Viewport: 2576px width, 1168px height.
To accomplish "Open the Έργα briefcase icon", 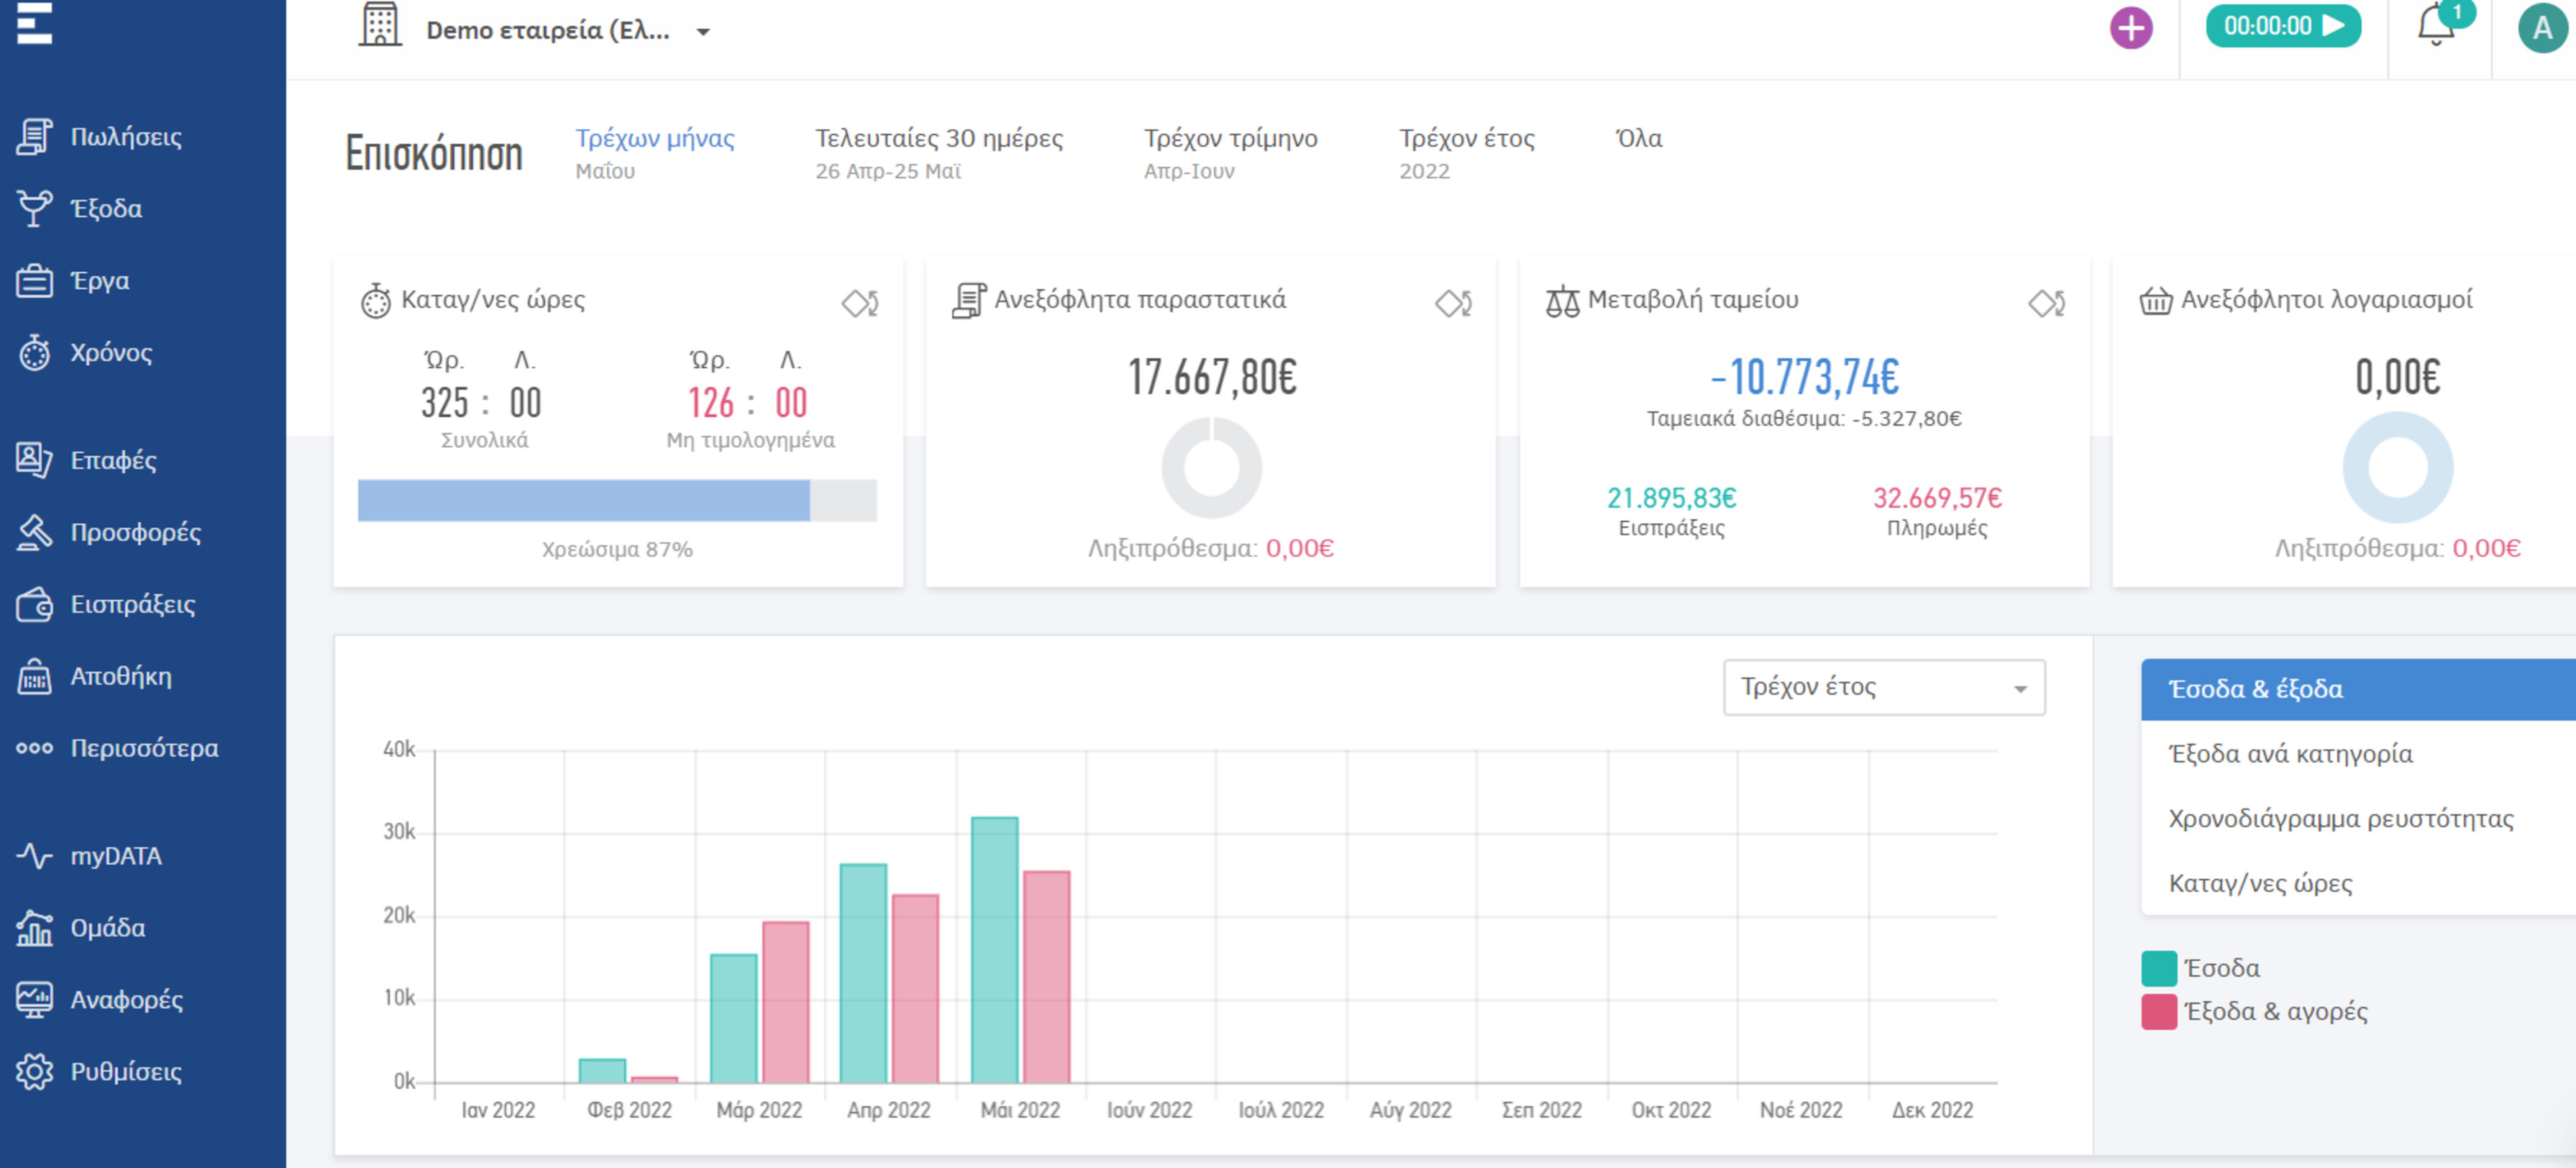I will tap(34, 280).
